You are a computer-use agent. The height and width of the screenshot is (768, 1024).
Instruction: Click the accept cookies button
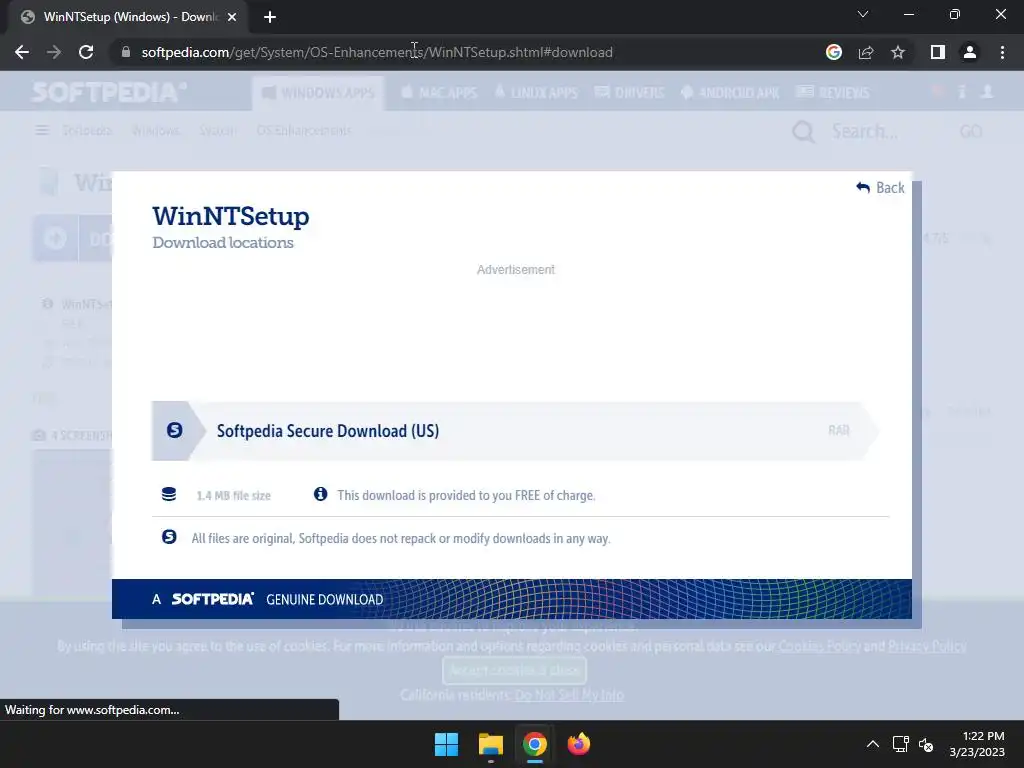(x=514, y=670)
